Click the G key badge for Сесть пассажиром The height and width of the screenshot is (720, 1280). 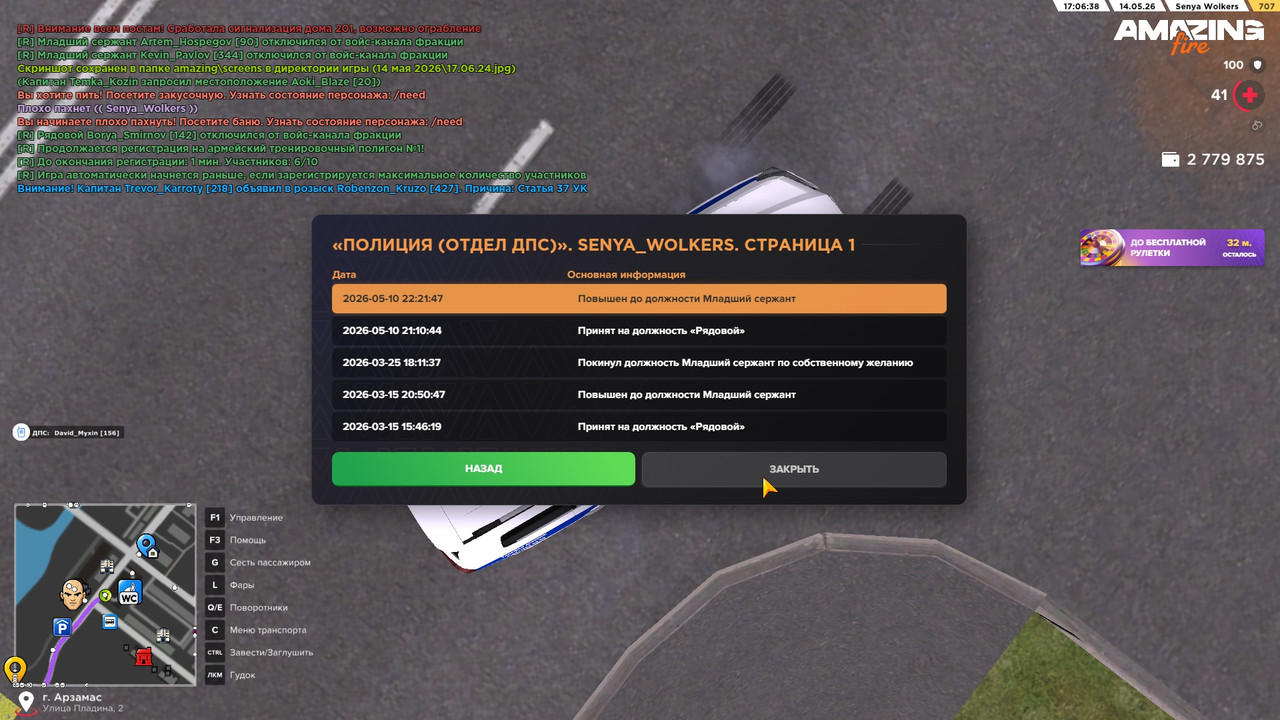(215, 562)
